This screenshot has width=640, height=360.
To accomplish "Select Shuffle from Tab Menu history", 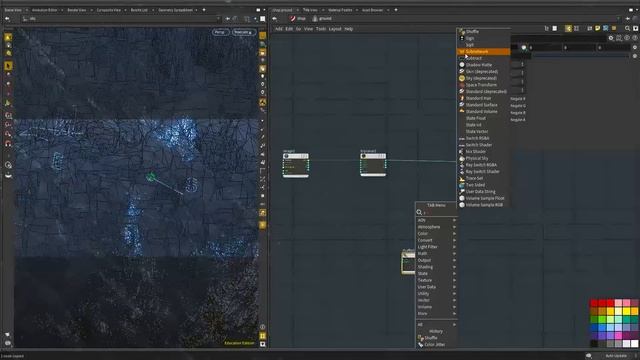I will 431,338.
